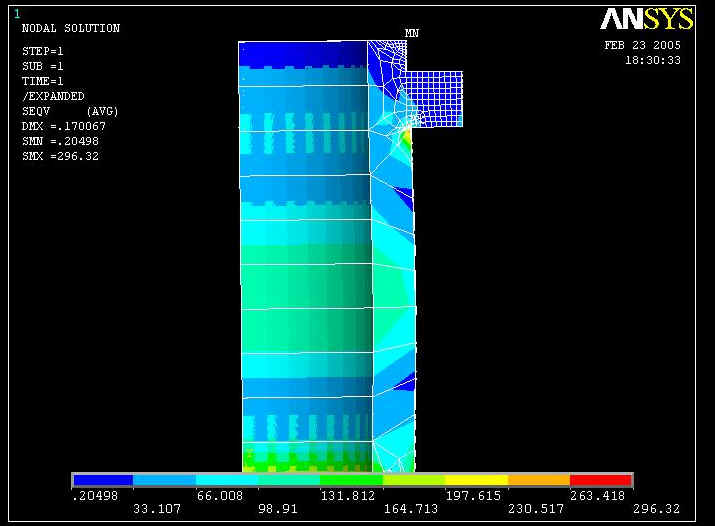Screen dimensions: 715x526
Task: Click the SUB =1 label
Action: (42, 66)
